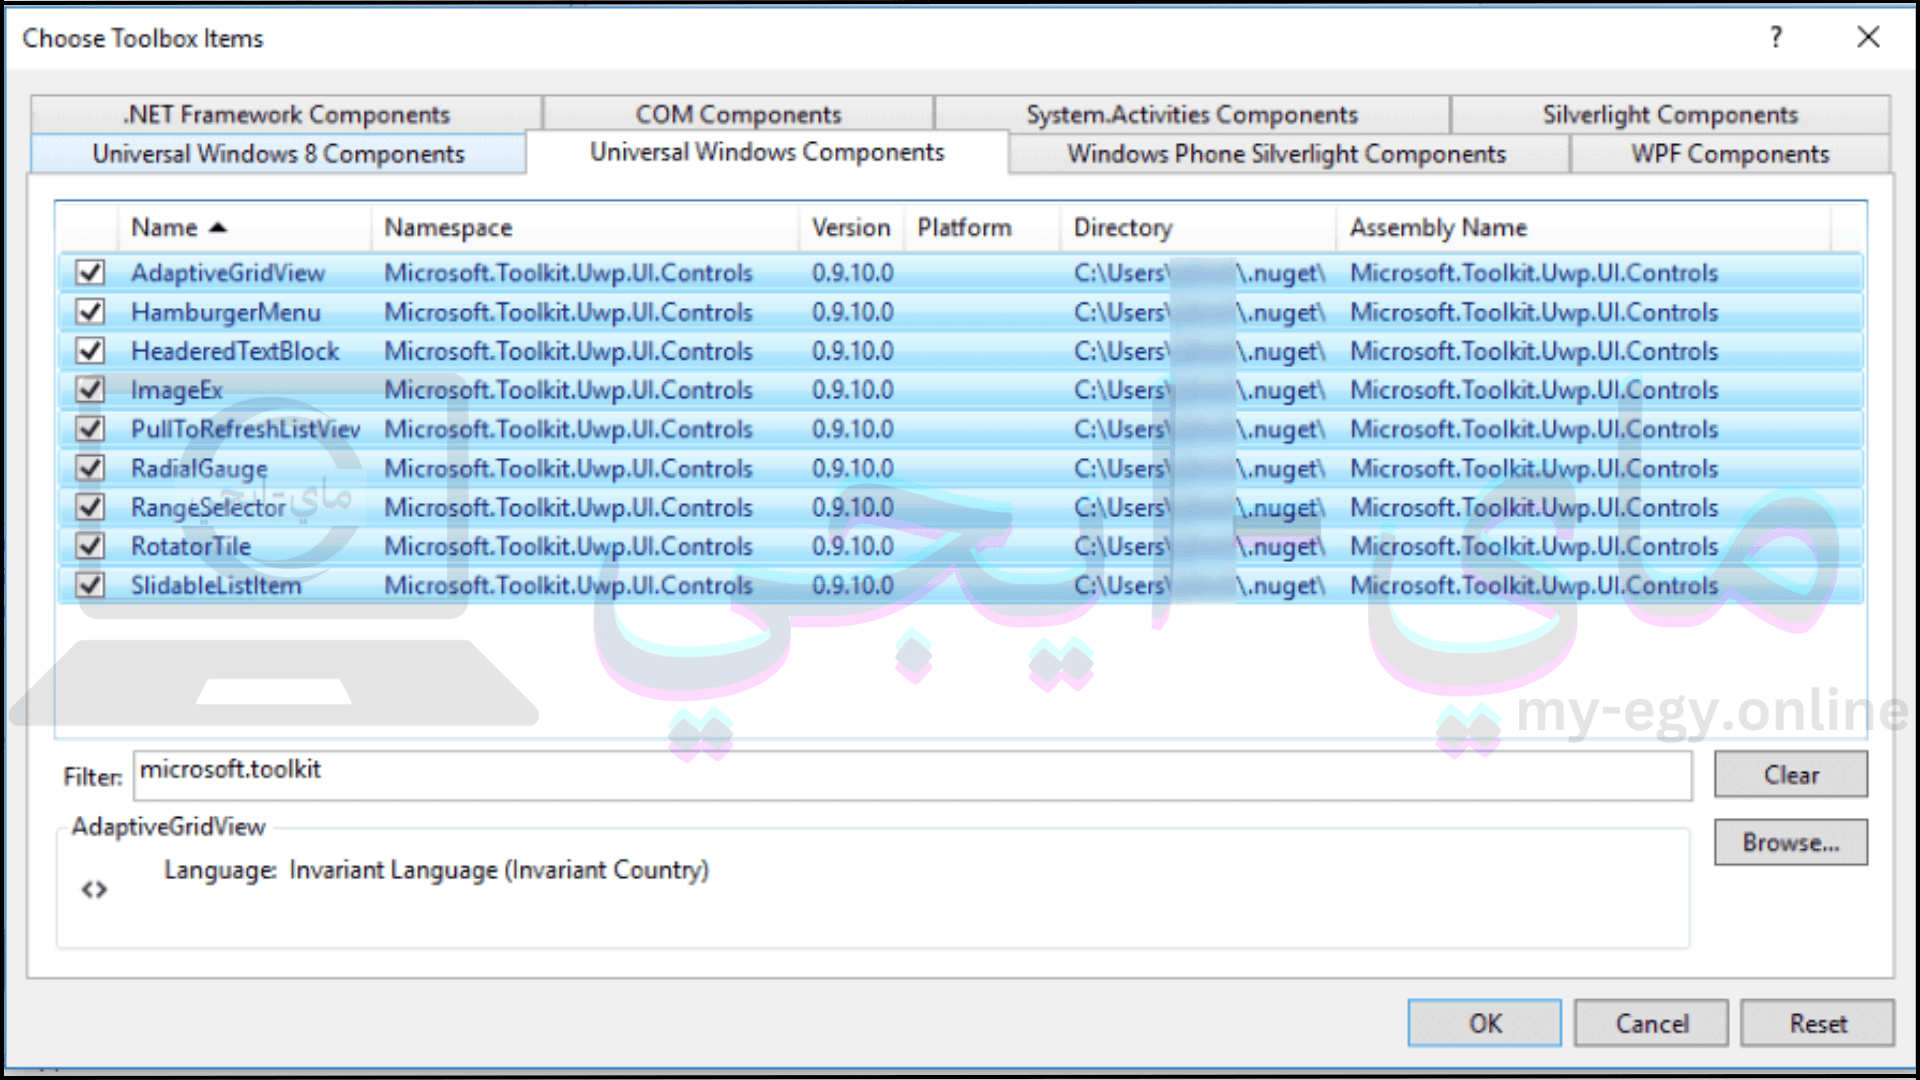This screenshot has height=1080, width=1920.
Task: Click in the Filter input field
Action: (912, 775)
